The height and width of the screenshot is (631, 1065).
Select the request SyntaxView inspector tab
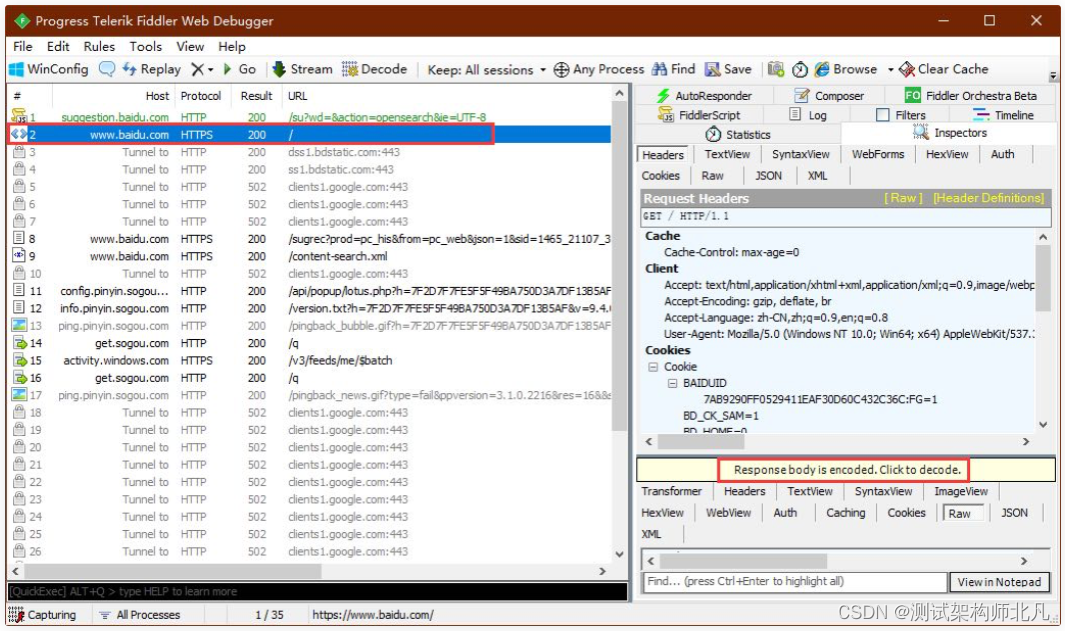coord(800,154)
